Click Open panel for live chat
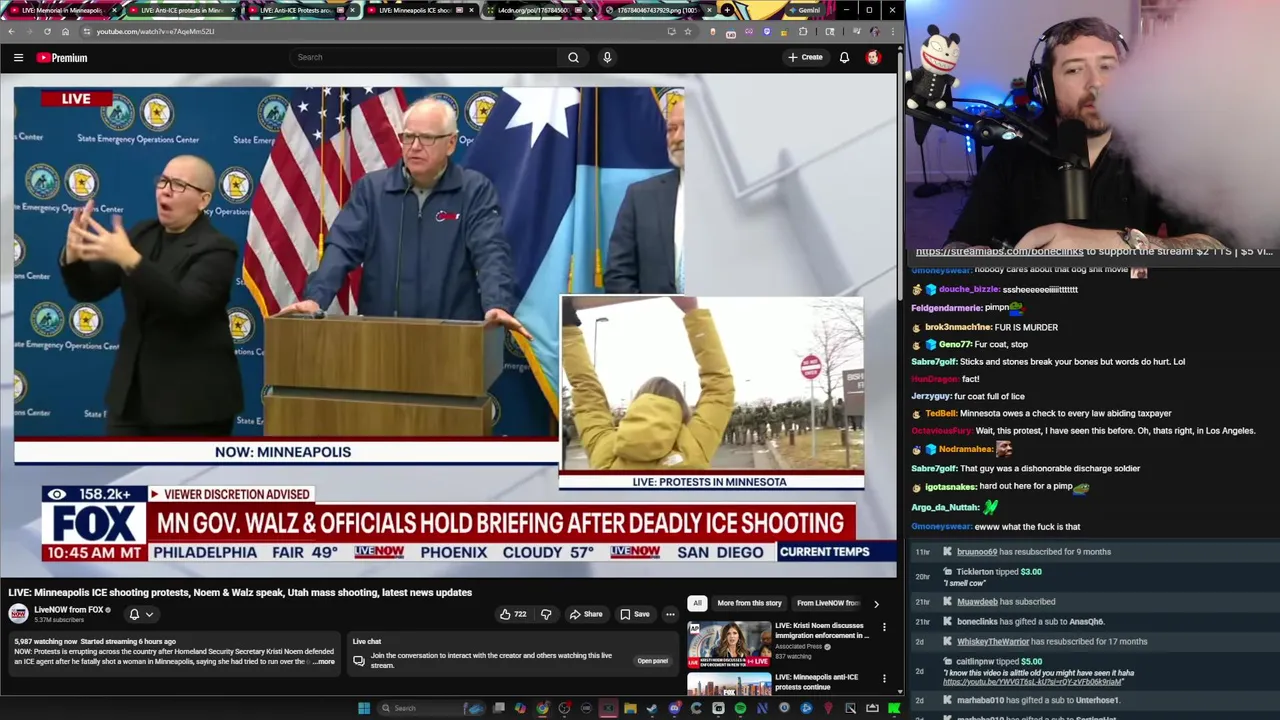Screen dimensions: 1280x720 (652, 661)
